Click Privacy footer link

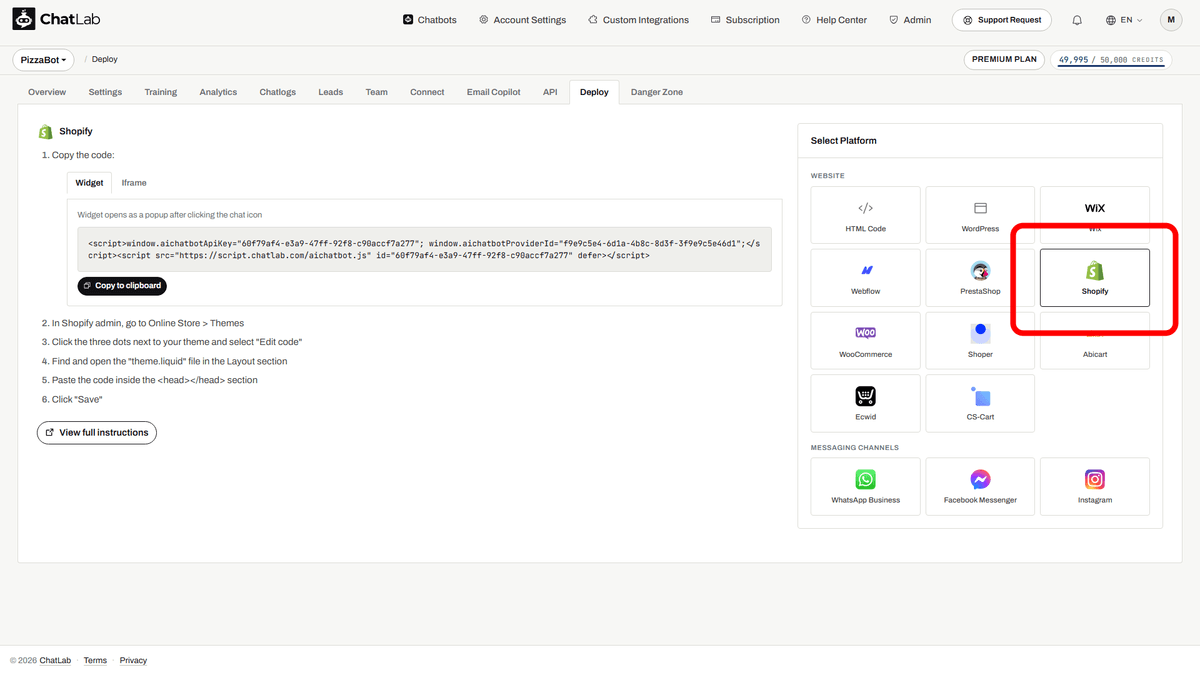point(133,660)
